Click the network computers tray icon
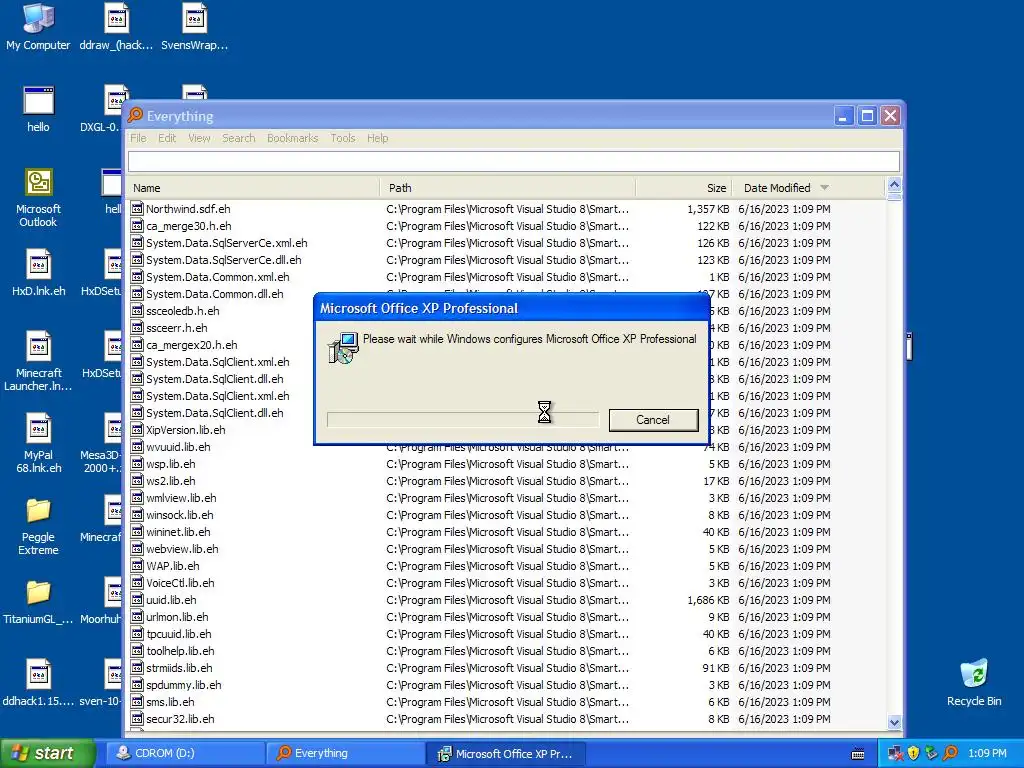The height and width of the screenshot is (768, 1024). 895,753
